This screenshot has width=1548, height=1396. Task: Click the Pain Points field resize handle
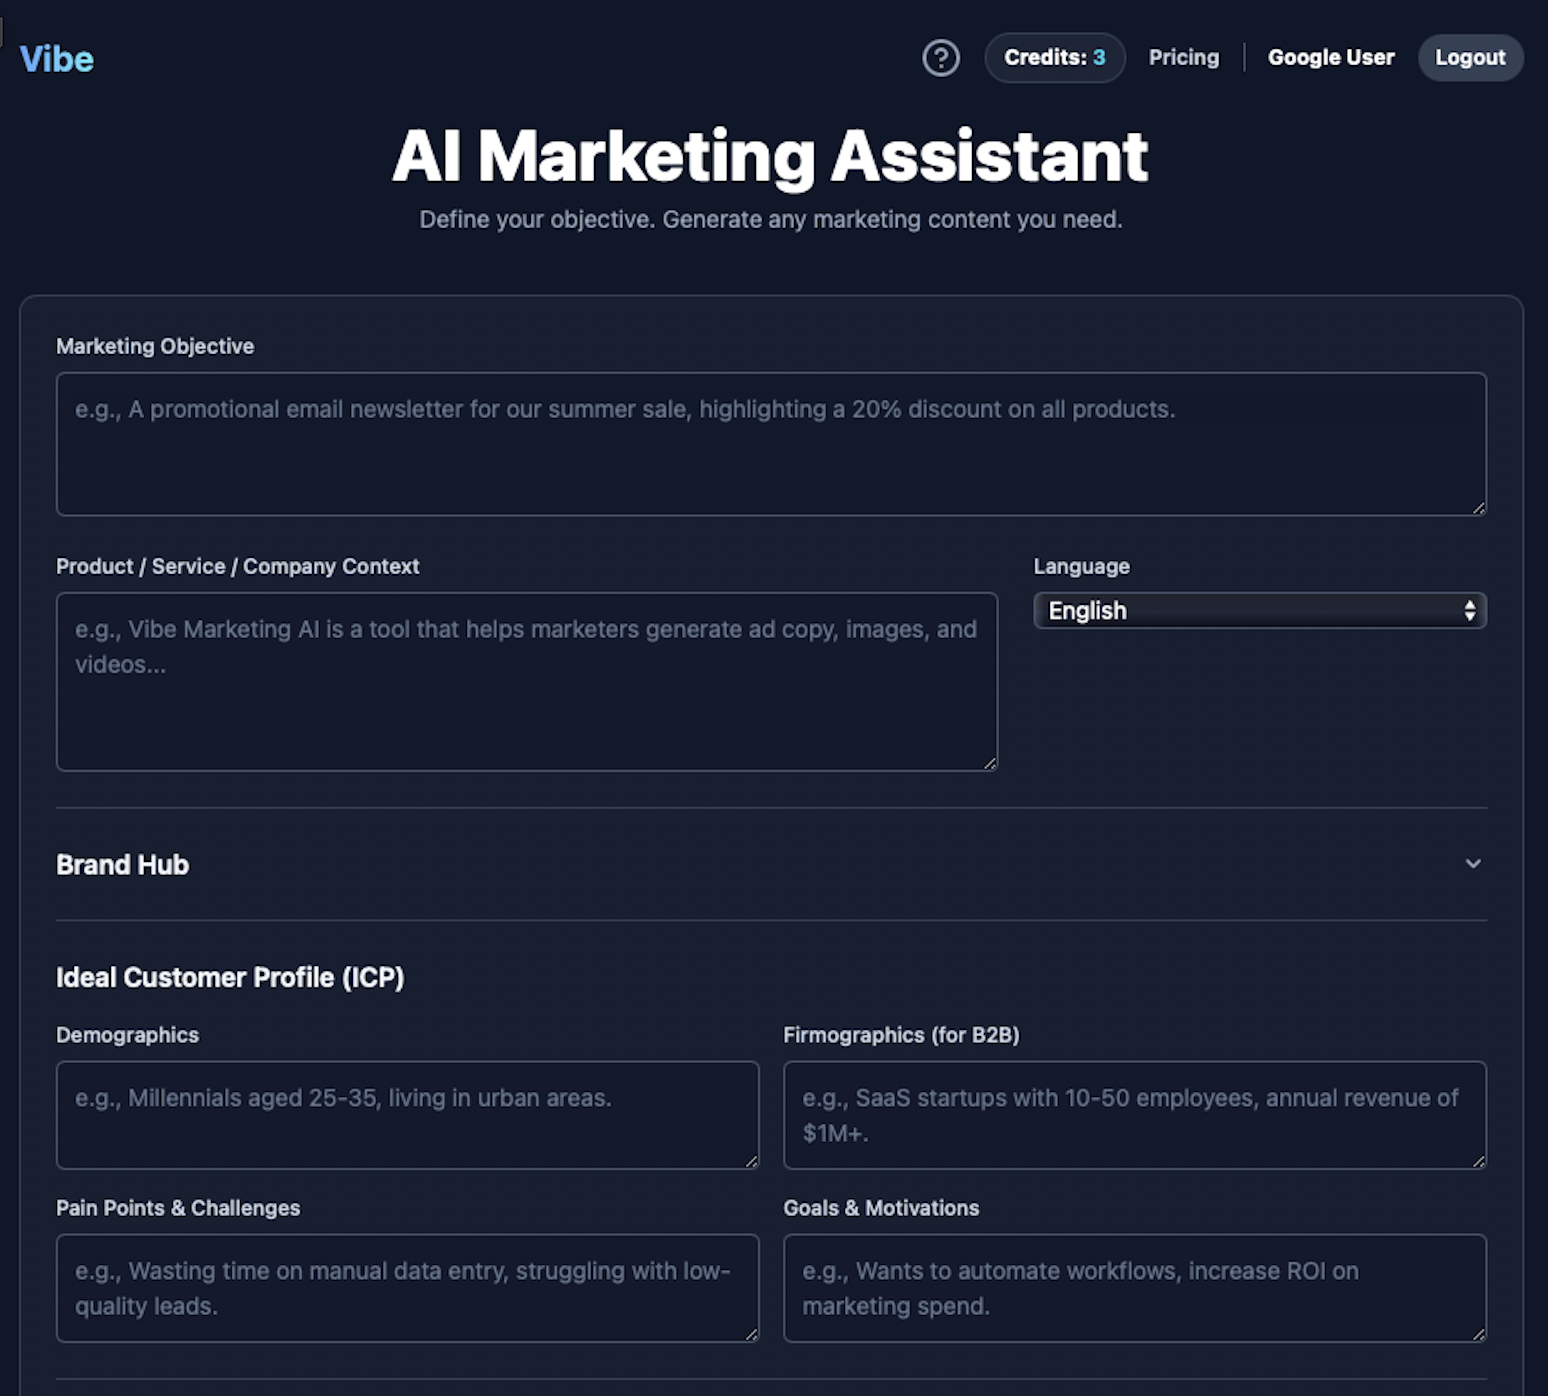pyautogui.click(x=752, y=1334)
